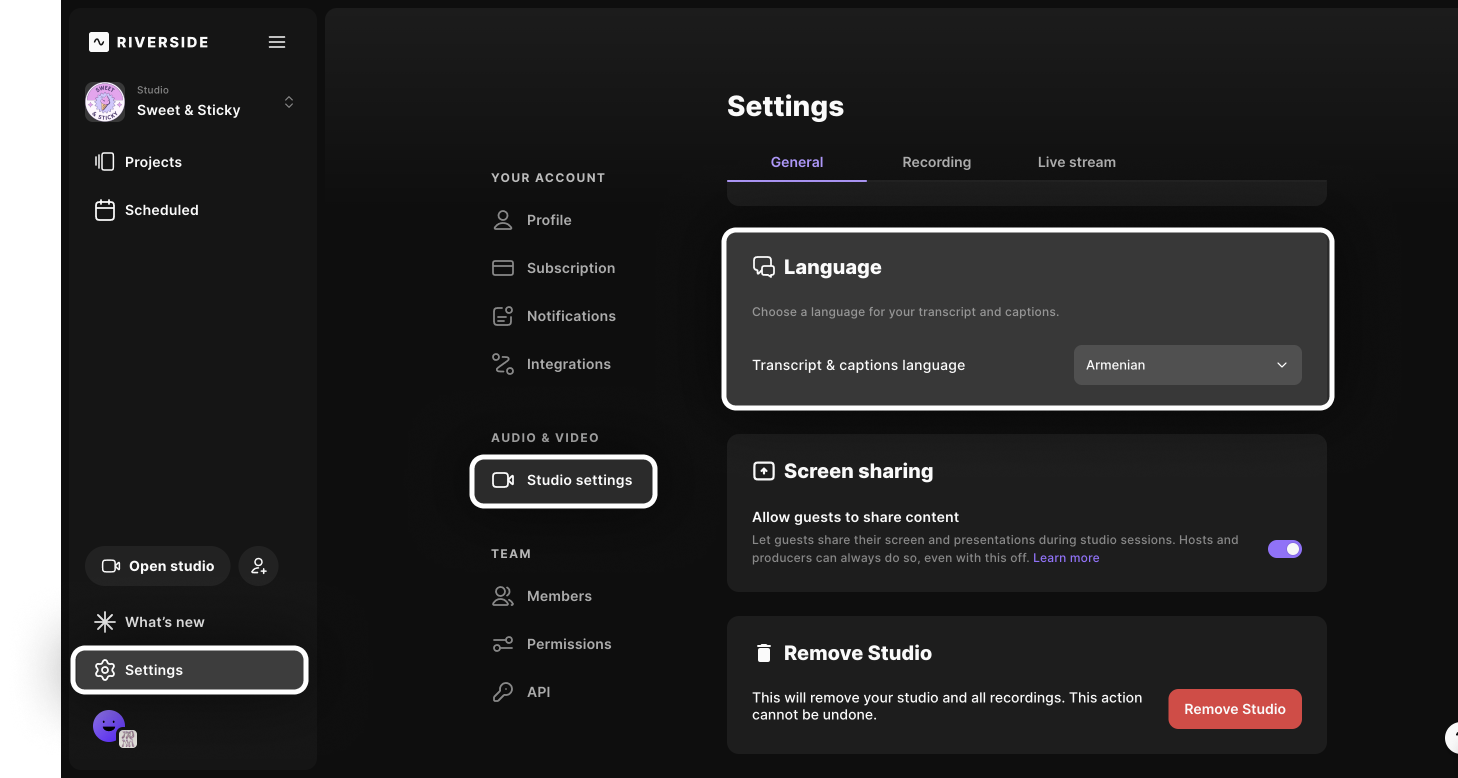Click the invite people icon button
Screen dimensions: 1458x778
click(259, 566)
